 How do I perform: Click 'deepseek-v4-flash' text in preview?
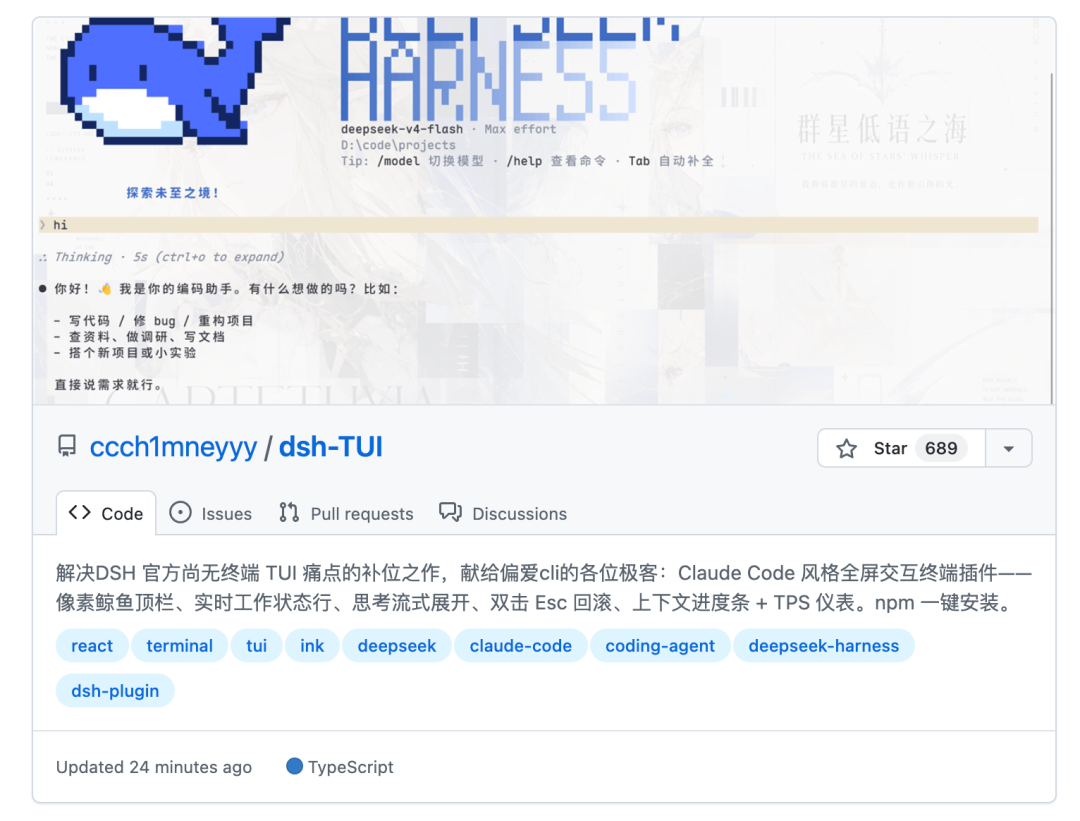tap(402, 129)
